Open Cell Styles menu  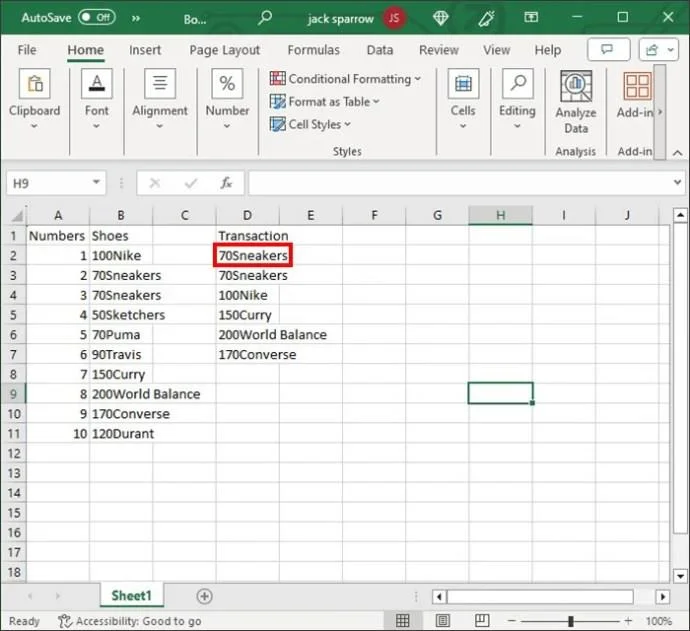click(310, 125)
